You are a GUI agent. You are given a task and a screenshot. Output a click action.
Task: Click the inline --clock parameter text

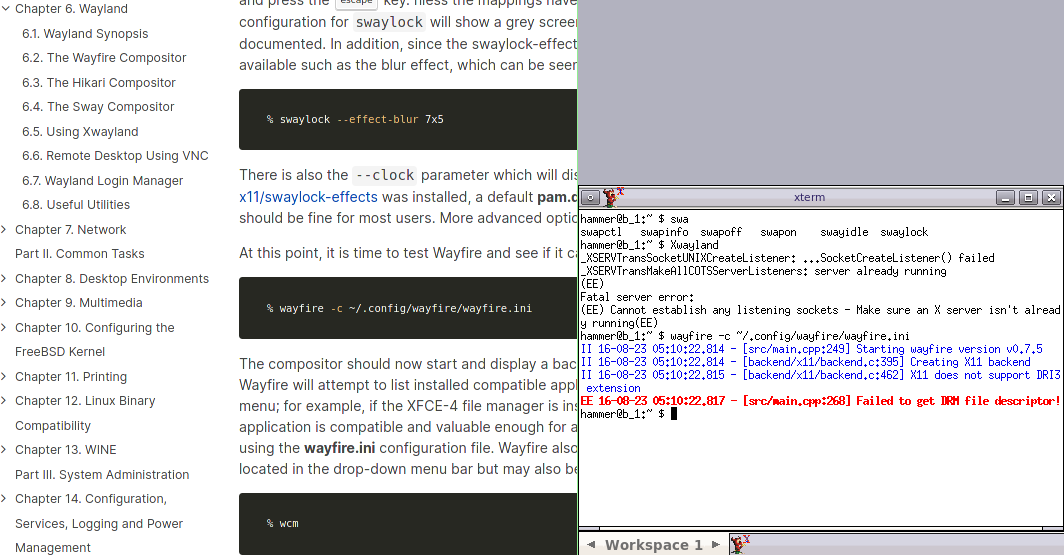[x=385, y=175]
